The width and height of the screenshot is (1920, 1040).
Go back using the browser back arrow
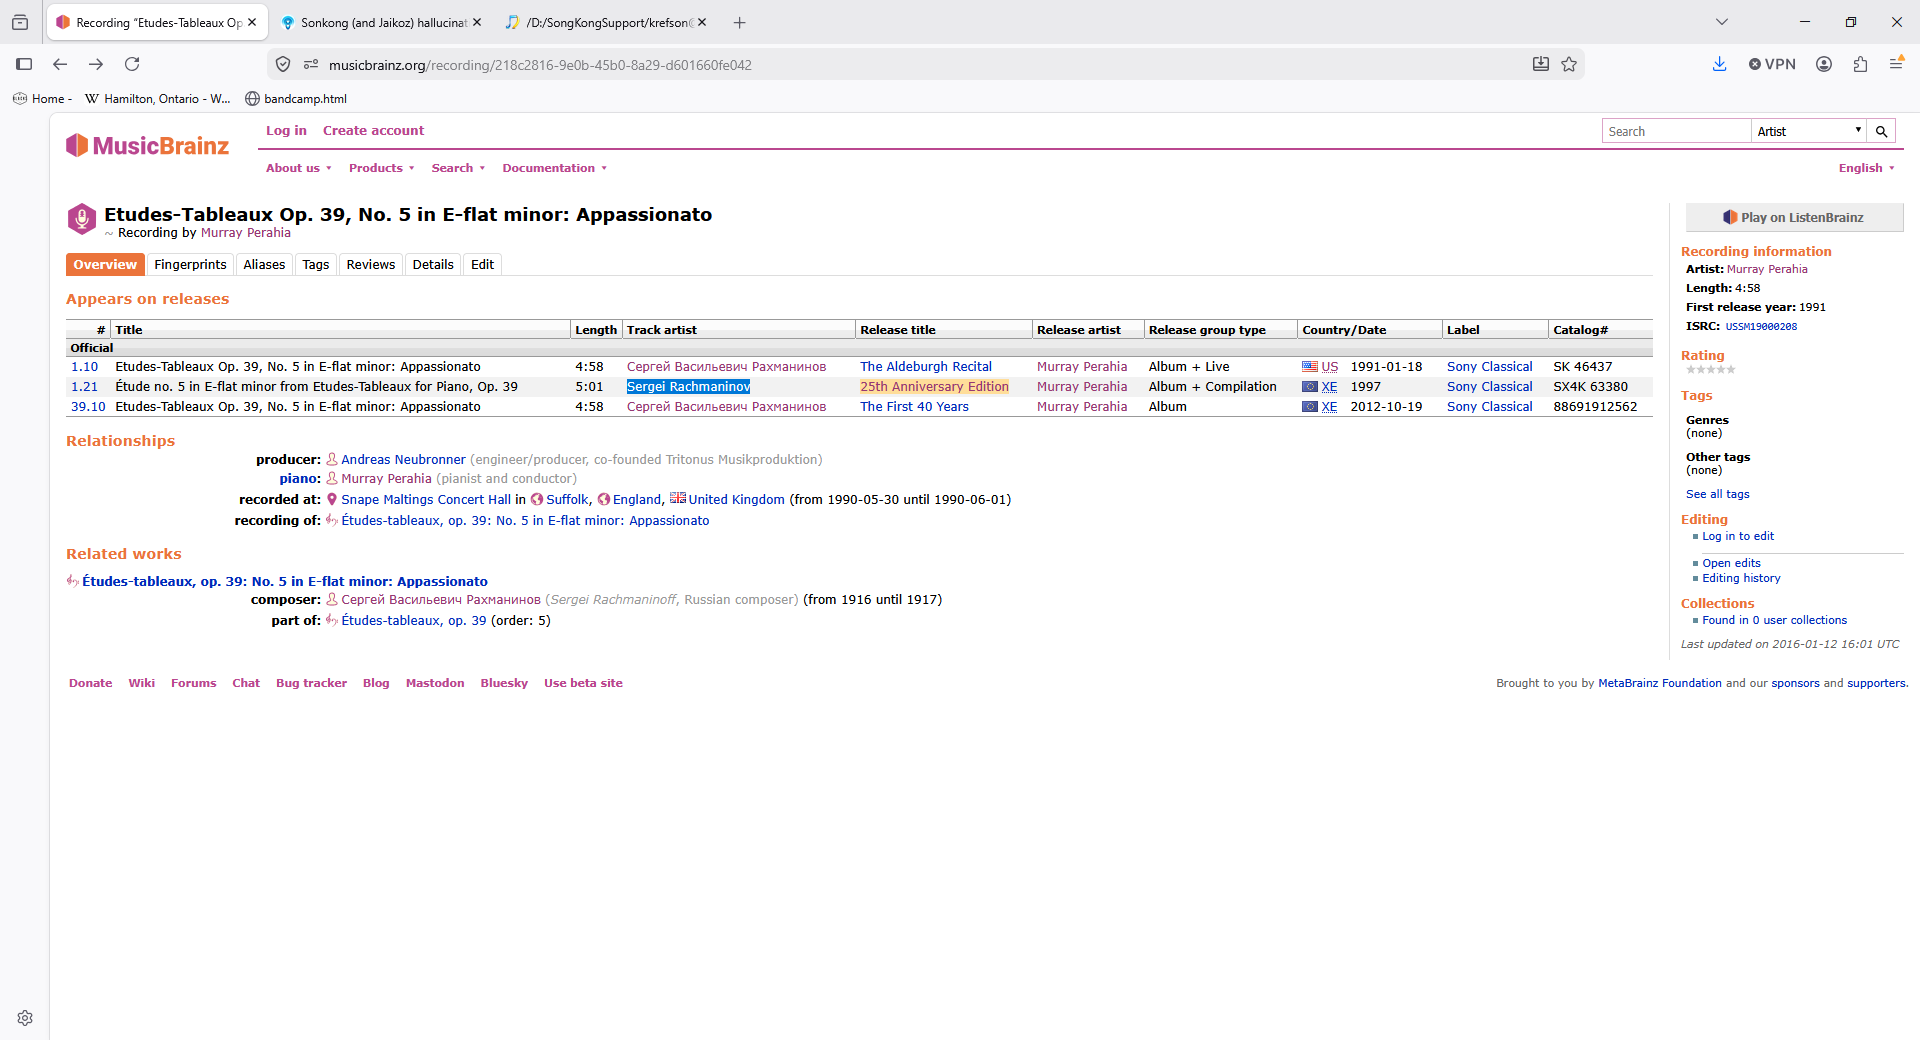[60, 64]
